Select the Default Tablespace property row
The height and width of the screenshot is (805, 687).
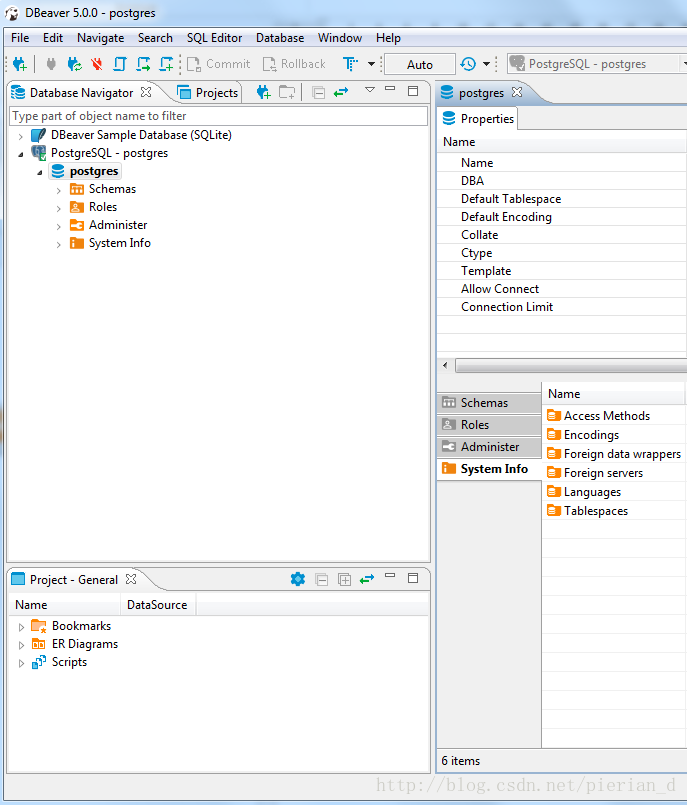(562, 199)
